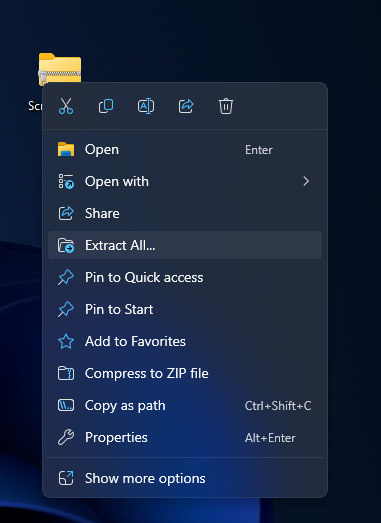Select Compress to ZIP file
This screenshot has height=523, width=381.
point(185,373)
